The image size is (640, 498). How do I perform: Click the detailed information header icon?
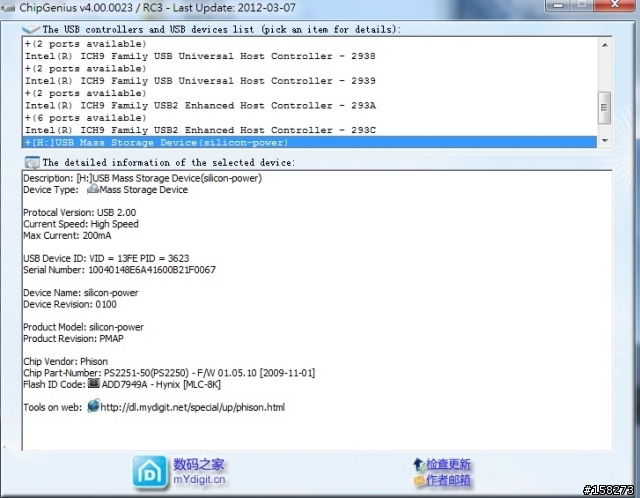(x=32, y=162)
